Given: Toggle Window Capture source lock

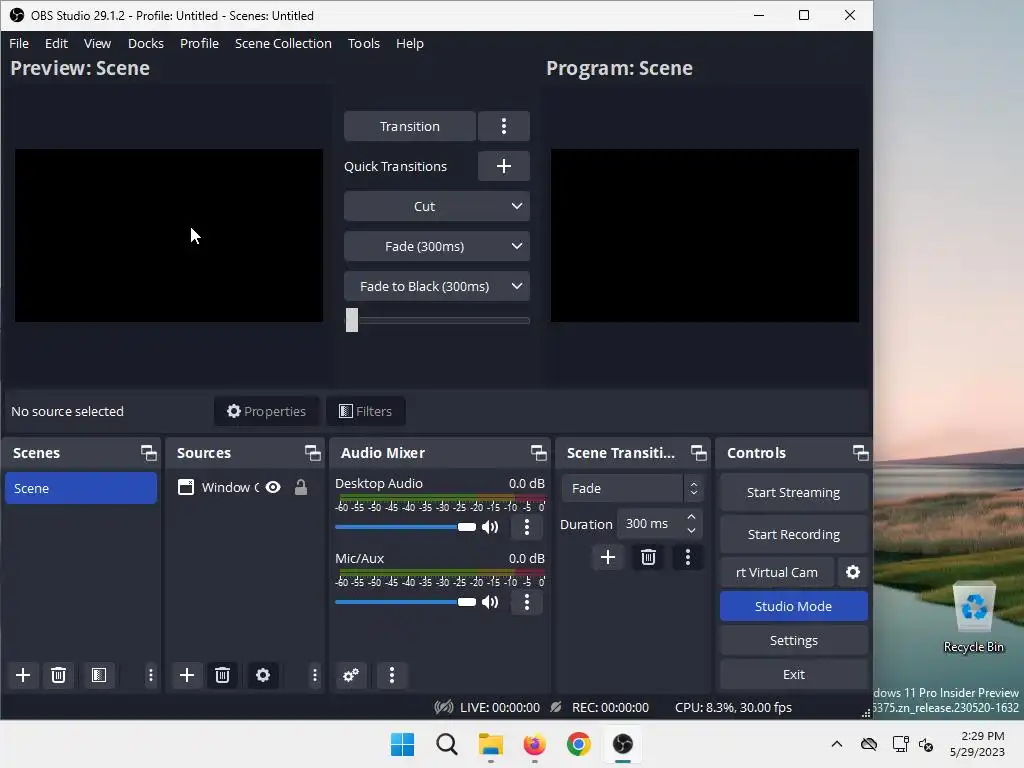Looking at the screenshot, I should pos(301,487).
